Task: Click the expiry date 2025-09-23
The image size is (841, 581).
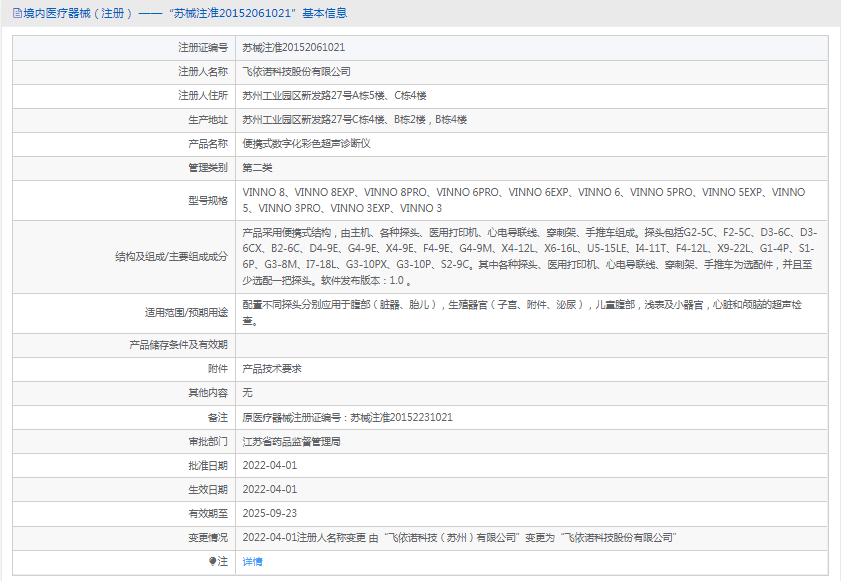Action: click(270, 513)
